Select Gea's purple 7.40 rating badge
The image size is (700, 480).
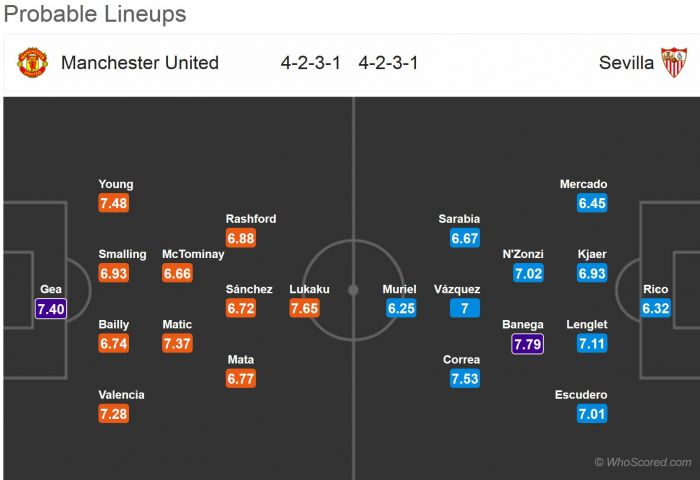point(51,309)
